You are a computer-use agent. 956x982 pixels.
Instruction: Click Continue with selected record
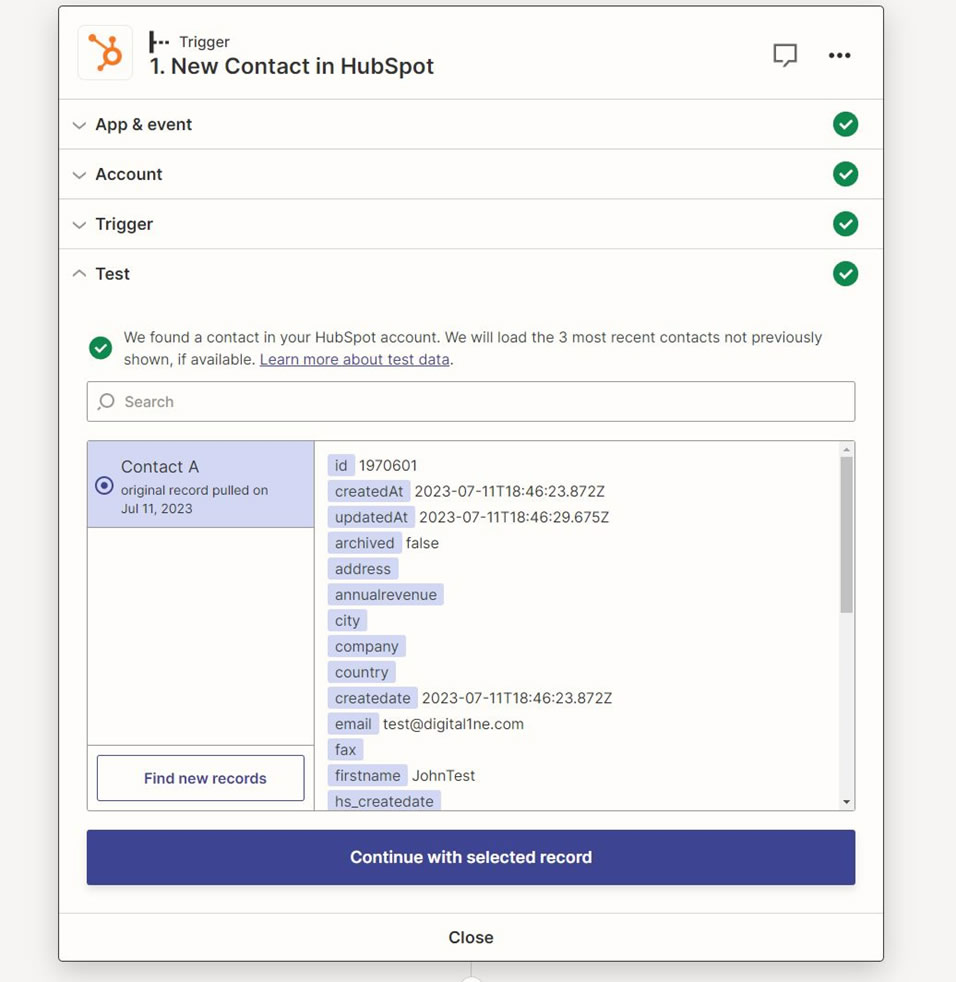point(470,857)
